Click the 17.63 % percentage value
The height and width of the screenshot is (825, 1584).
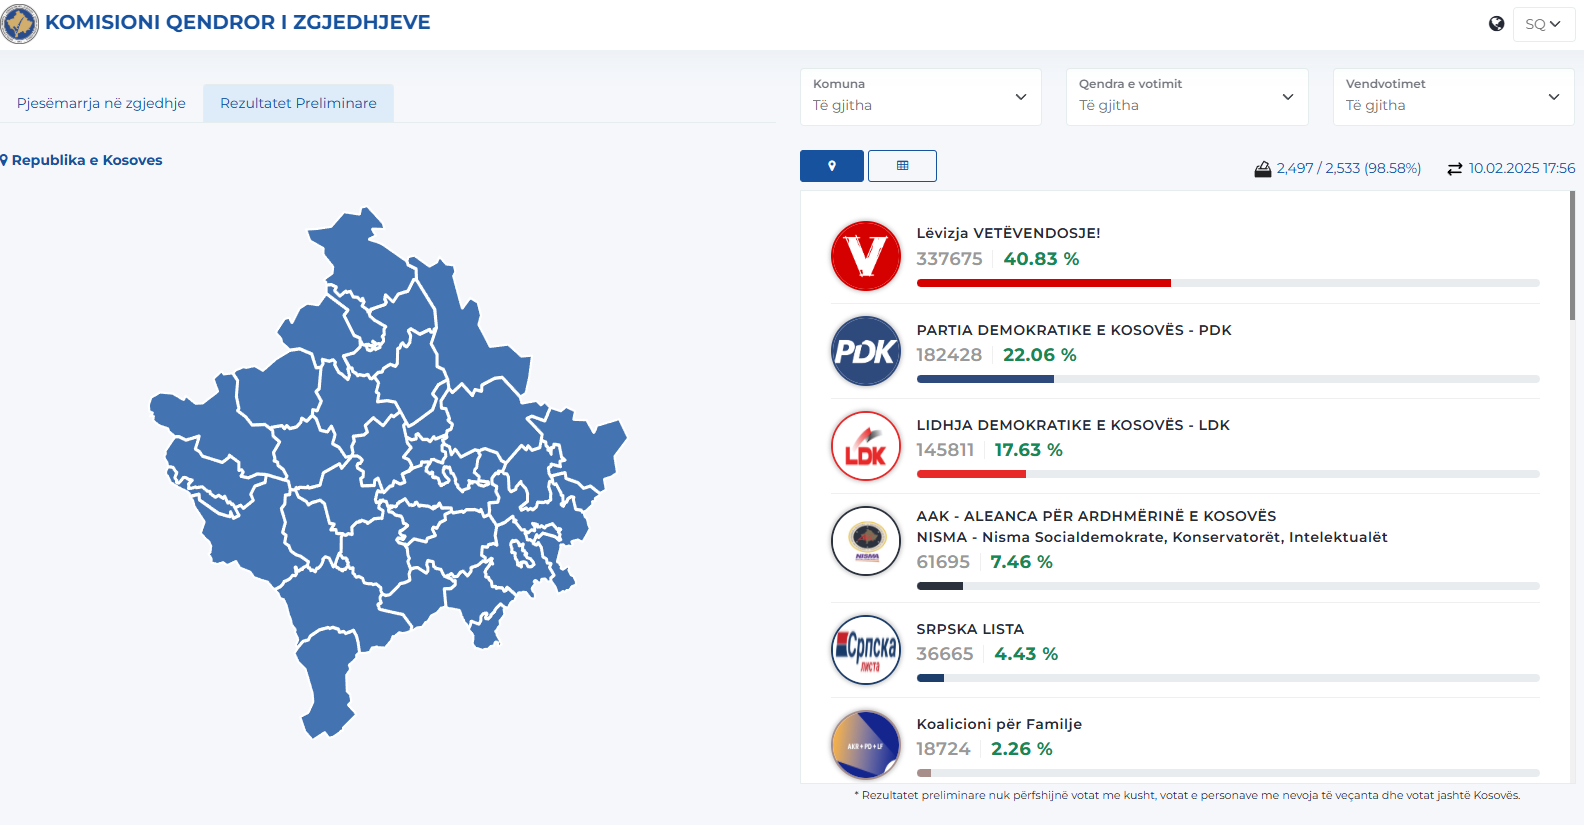pyautogui.click(x=1028, y=450)
